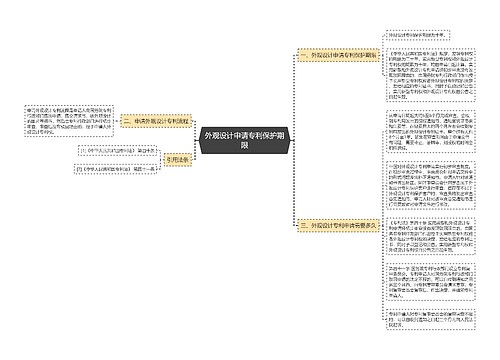
Task: Select the note beginning 中国对外观设计
Action: point(431,185)
